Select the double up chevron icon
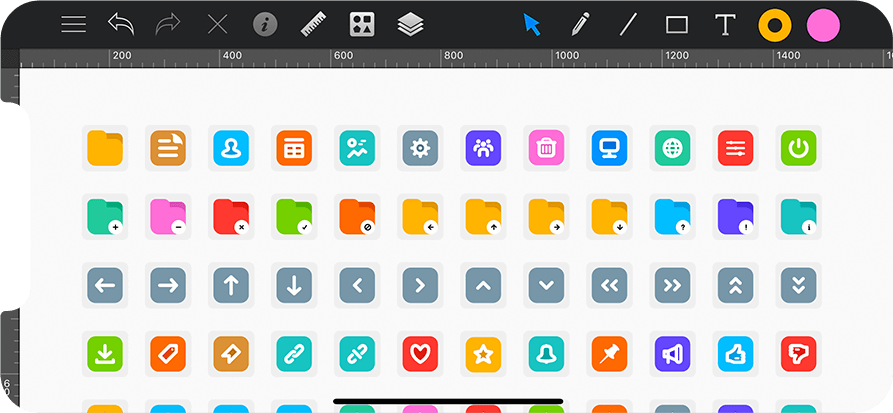 (736, 285)
